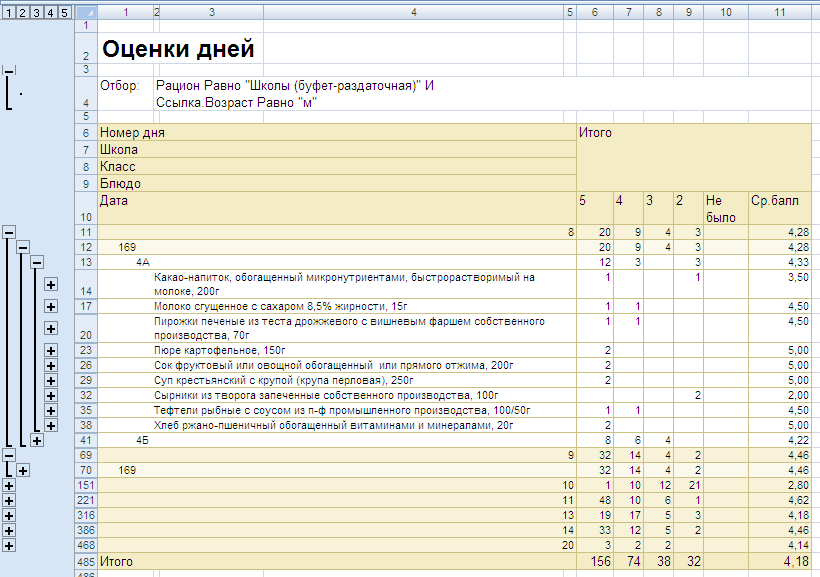Select column header 4
The width and height of the screenshot is (820, 577).
(414, 12)
